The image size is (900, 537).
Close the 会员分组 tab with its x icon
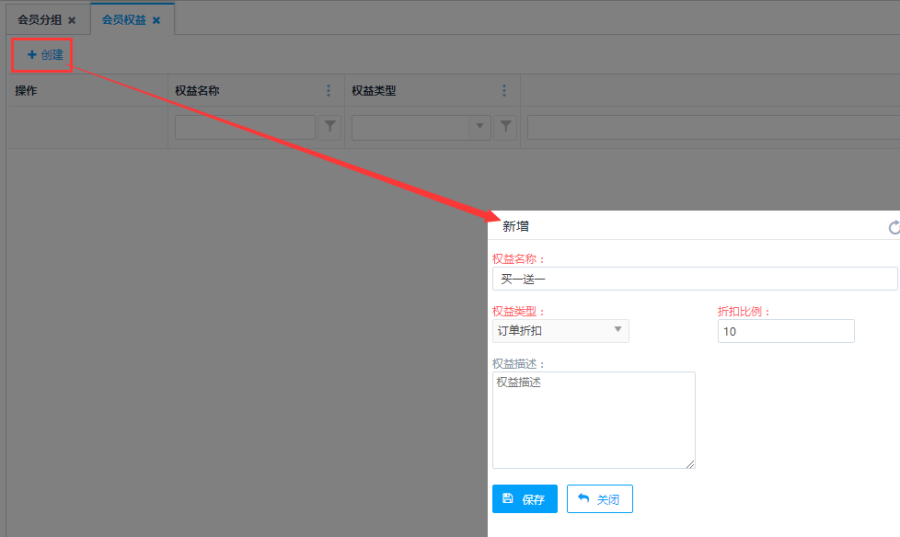pos(72,20)
